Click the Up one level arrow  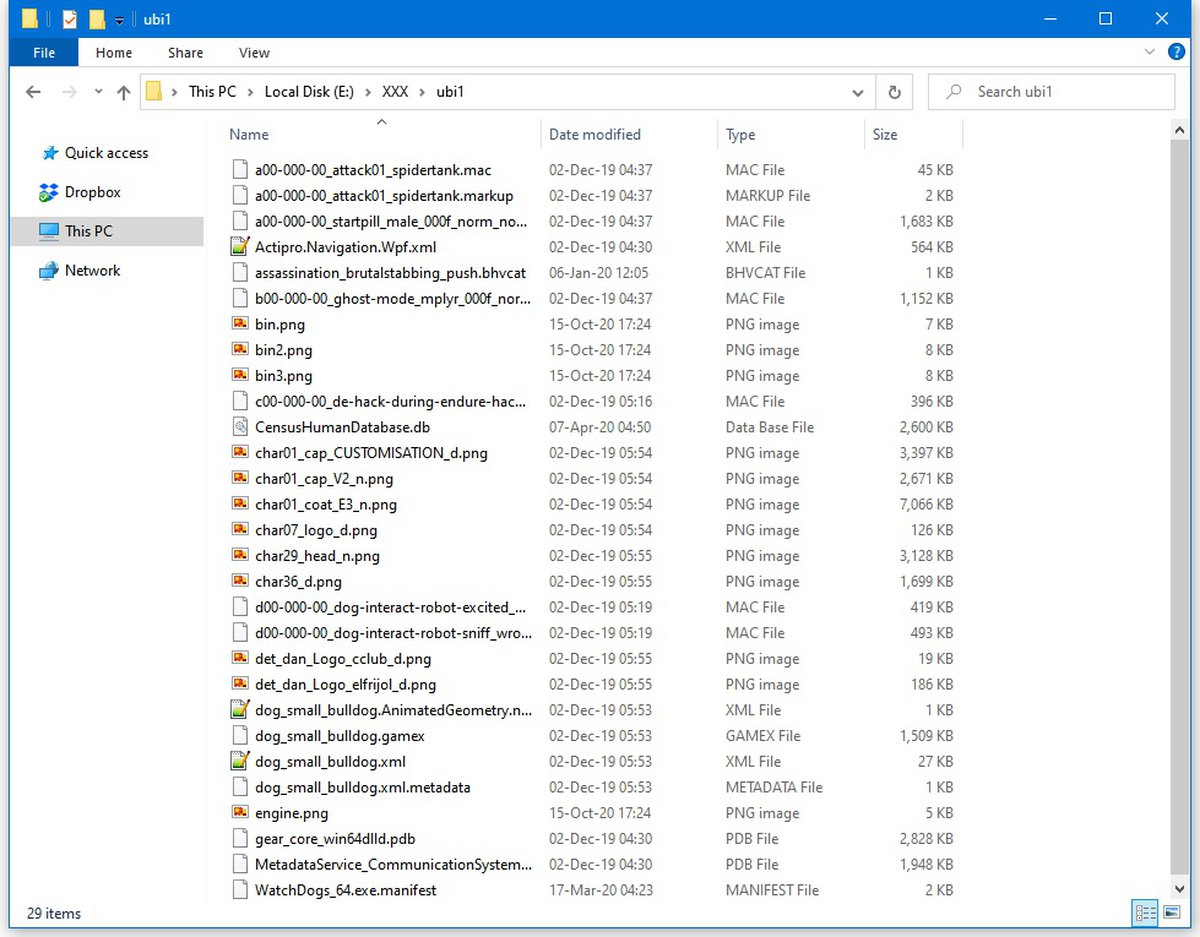tap(123, 92)
